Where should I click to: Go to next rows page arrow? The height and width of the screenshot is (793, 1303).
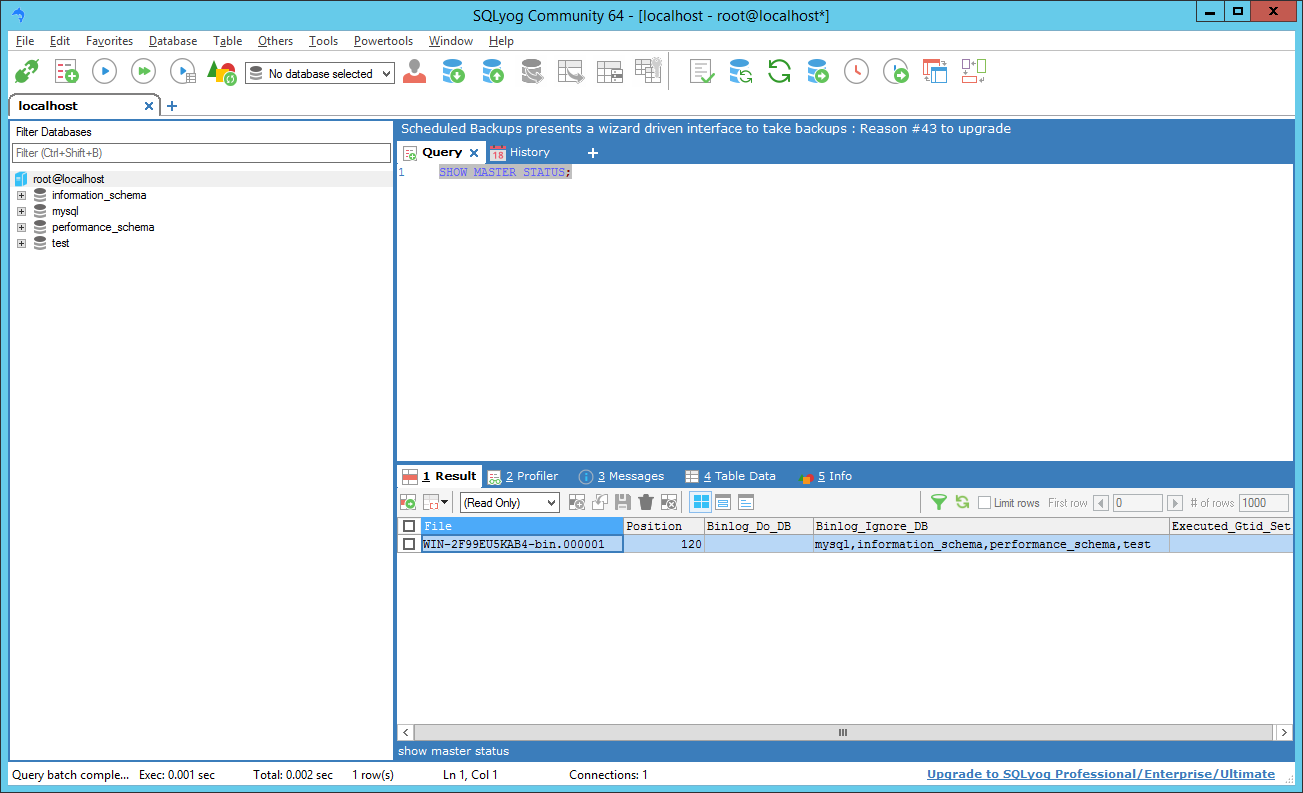click(x=1175, y=503)
